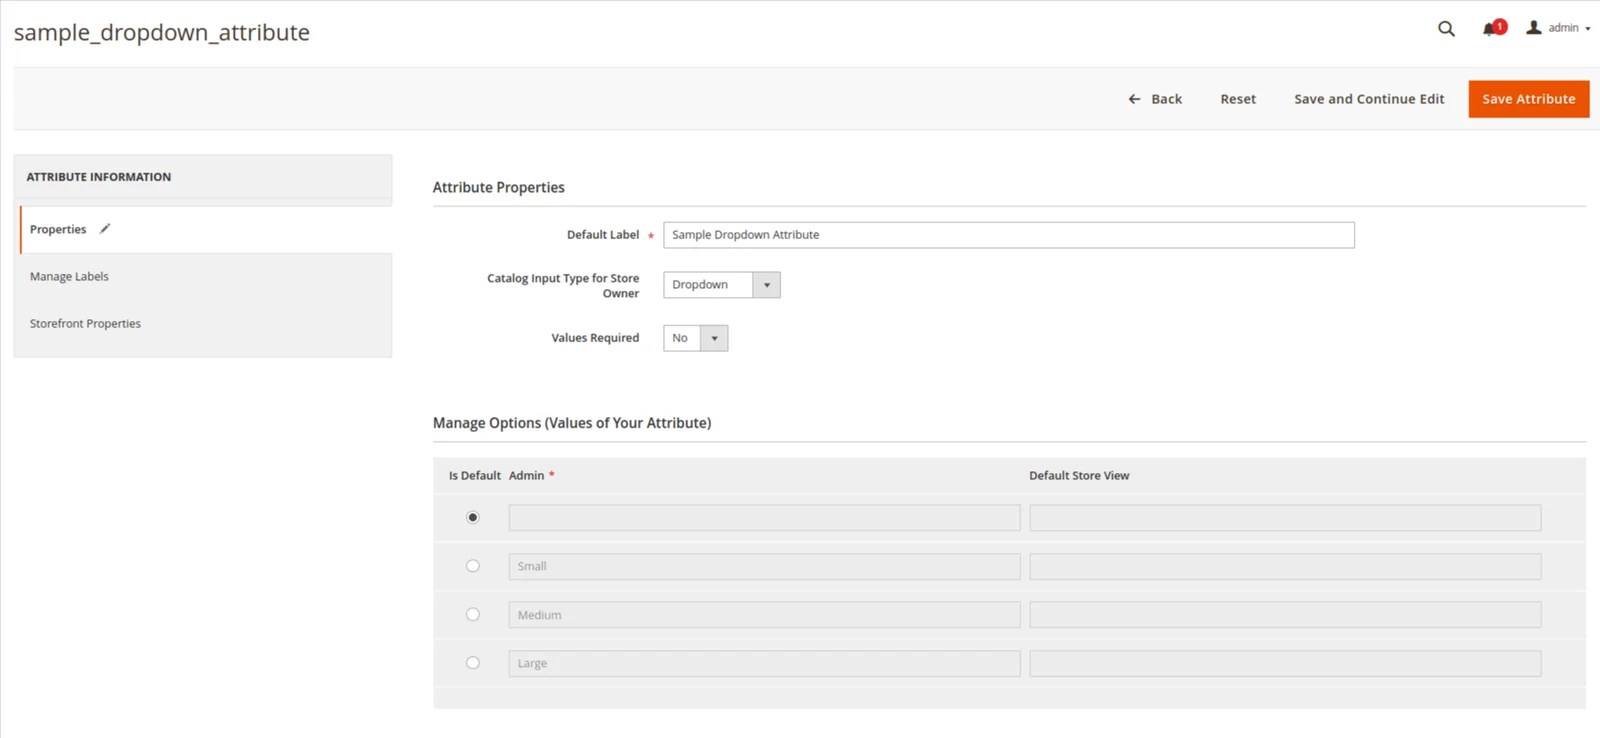Click the Admin column header
This screenshot has width=1600, height=738.
[526, 476]
